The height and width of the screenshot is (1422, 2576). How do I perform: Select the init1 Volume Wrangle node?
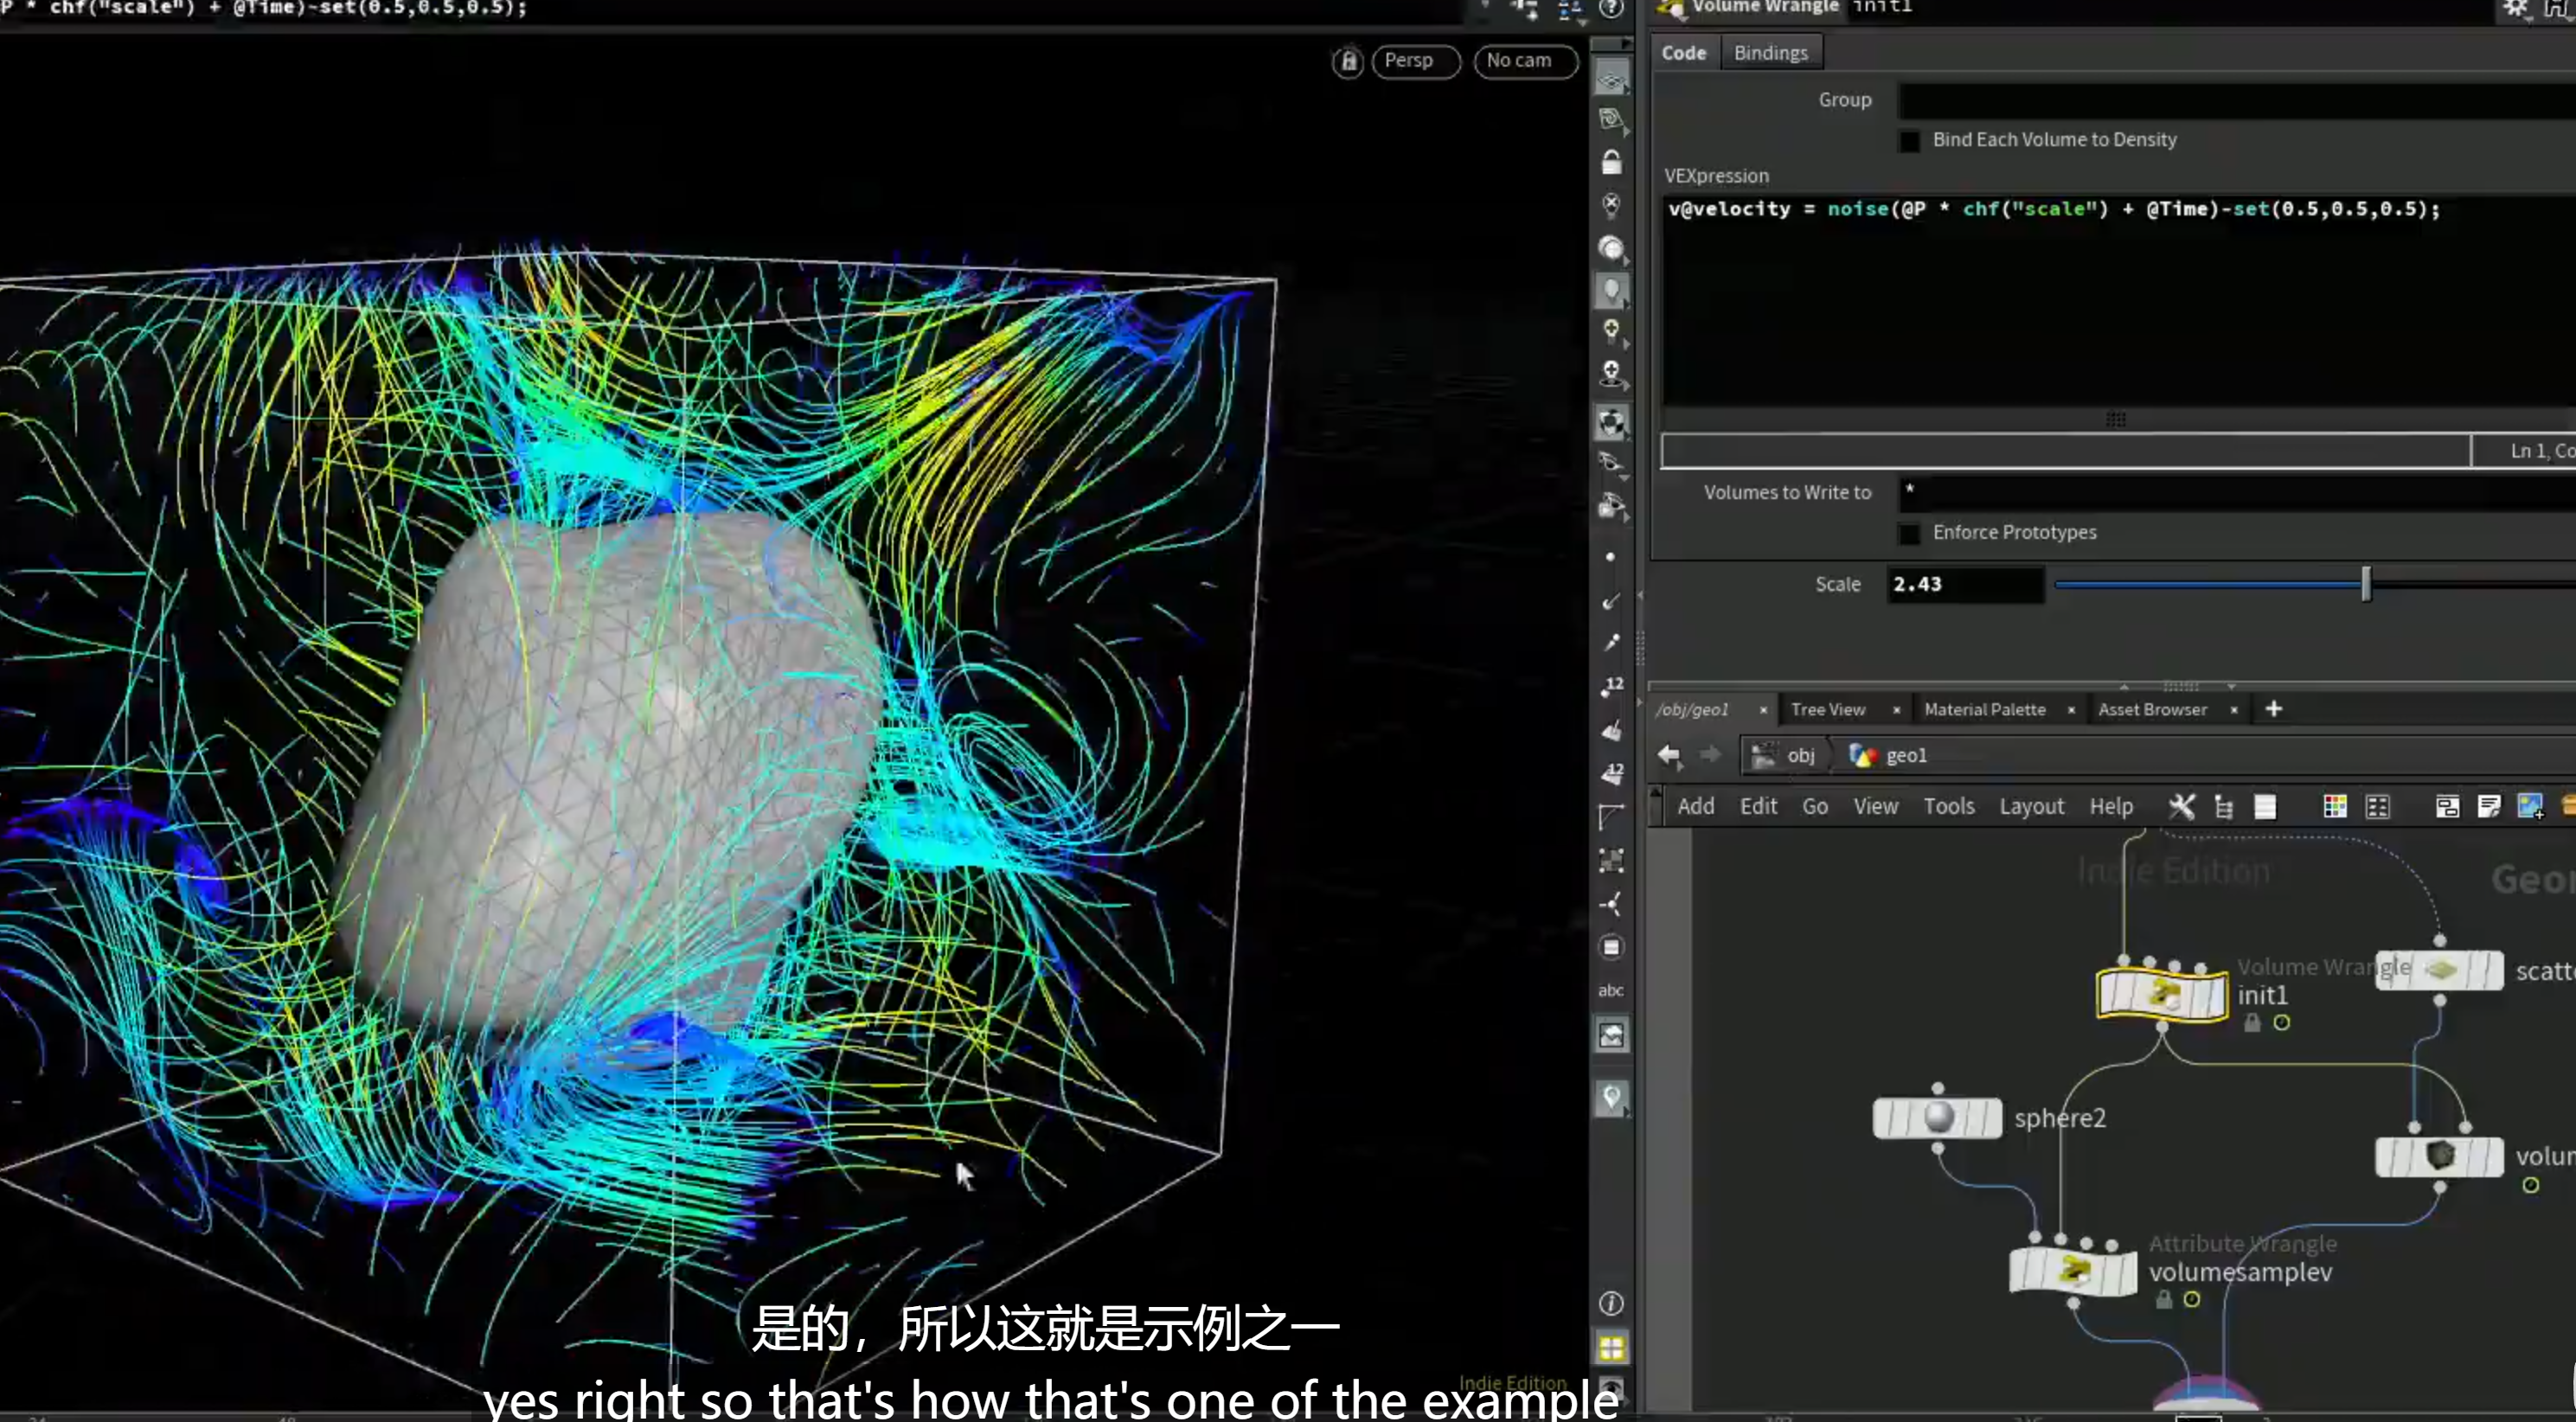[2162, 994]
